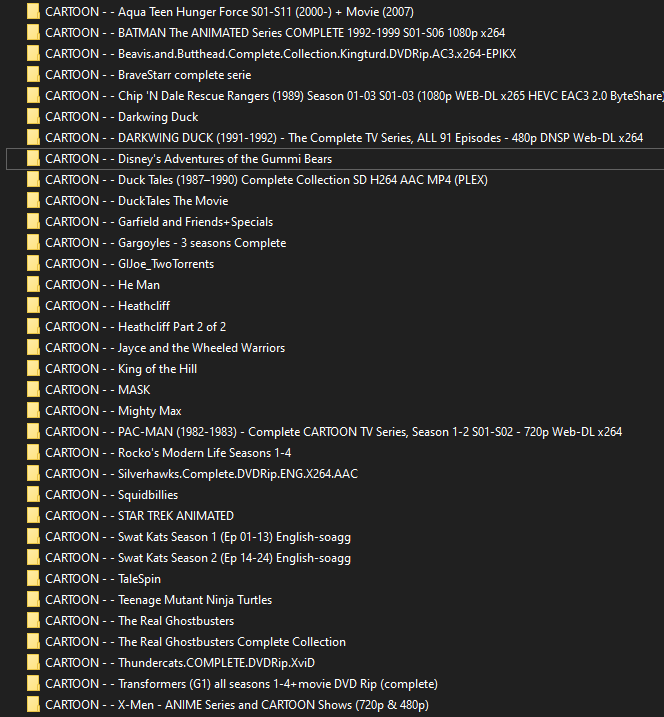The height and width of the screenshot is (717, 664).
Task: Click the Mighty Max folder icon
Action: point(33,411)
